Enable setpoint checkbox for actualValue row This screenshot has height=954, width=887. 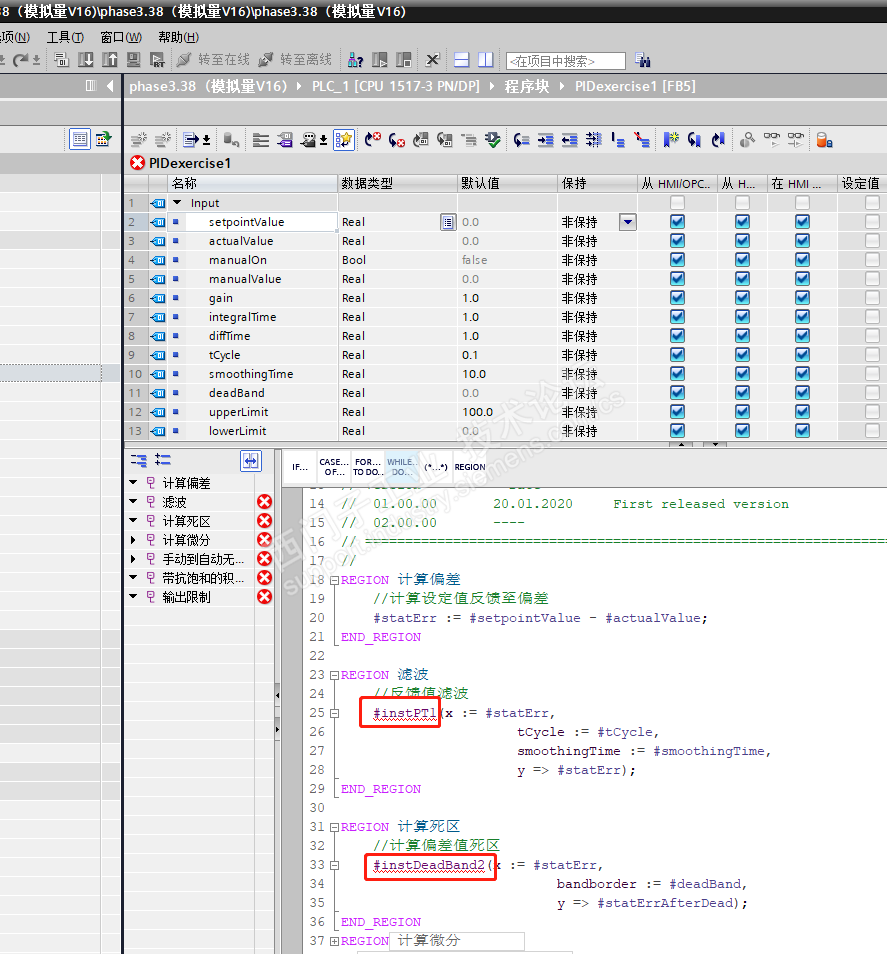coord(872,241)
